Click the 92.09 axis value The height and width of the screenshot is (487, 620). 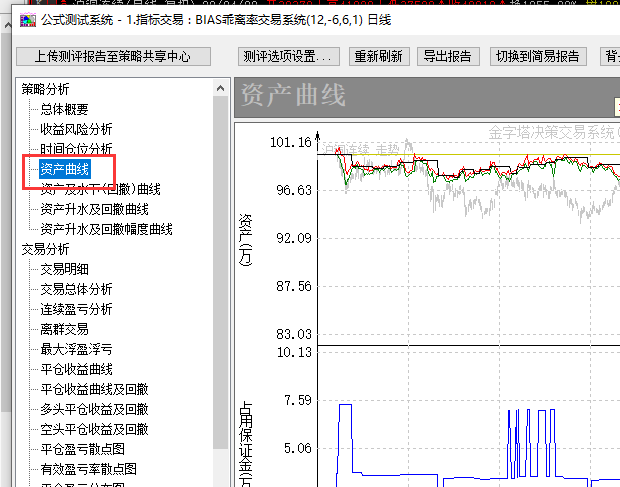294,238
